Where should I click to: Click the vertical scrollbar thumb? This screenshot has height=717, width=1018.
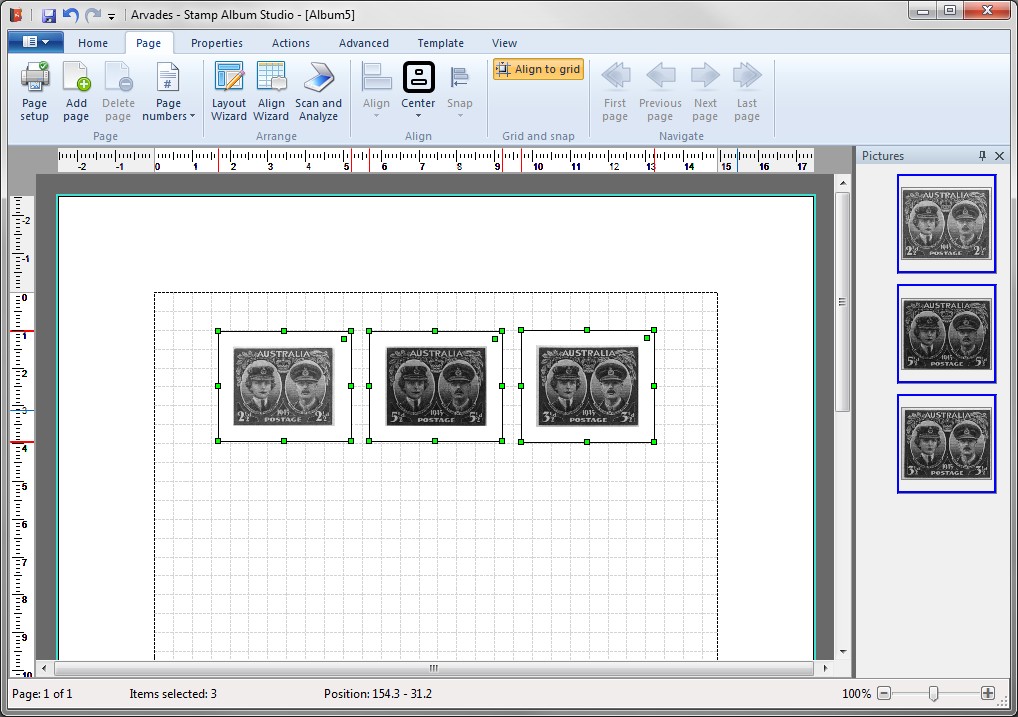click(843, 301)
